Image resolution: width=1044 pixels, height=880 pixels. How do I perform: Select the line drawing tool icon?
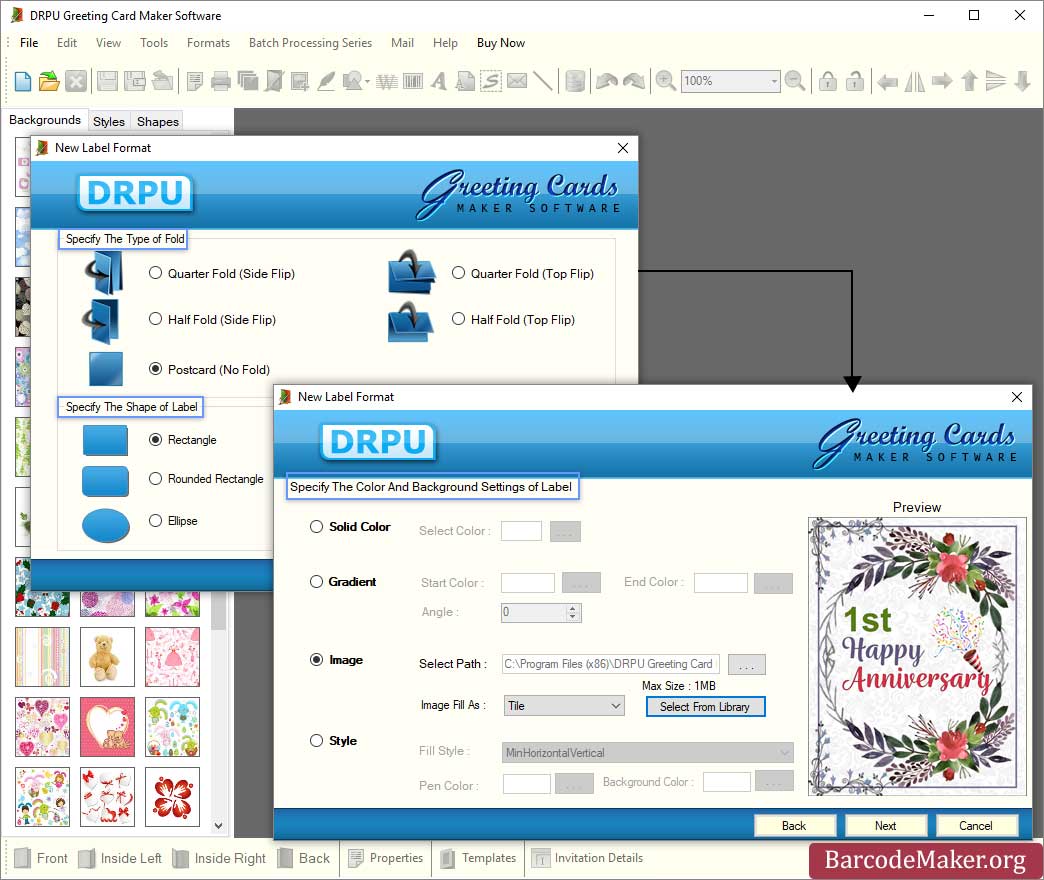543,81
